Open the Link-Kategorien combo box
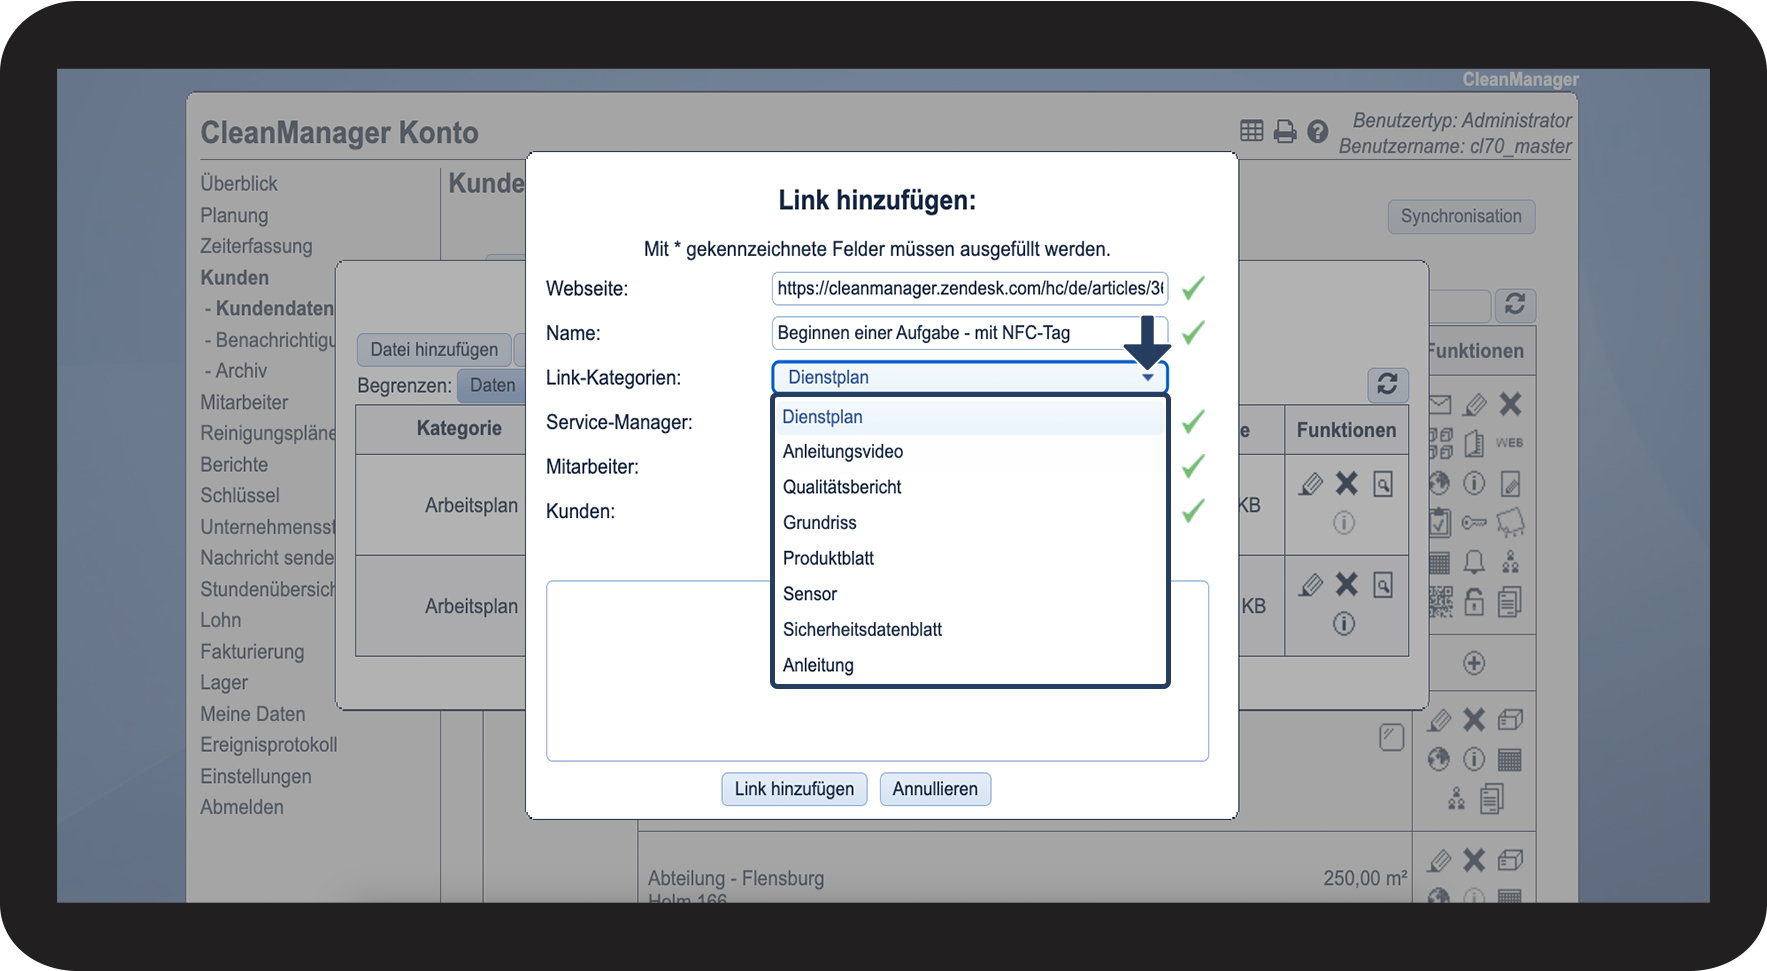Image resolution: width=1767 pixels, height=971 pixels. point(970,377)
